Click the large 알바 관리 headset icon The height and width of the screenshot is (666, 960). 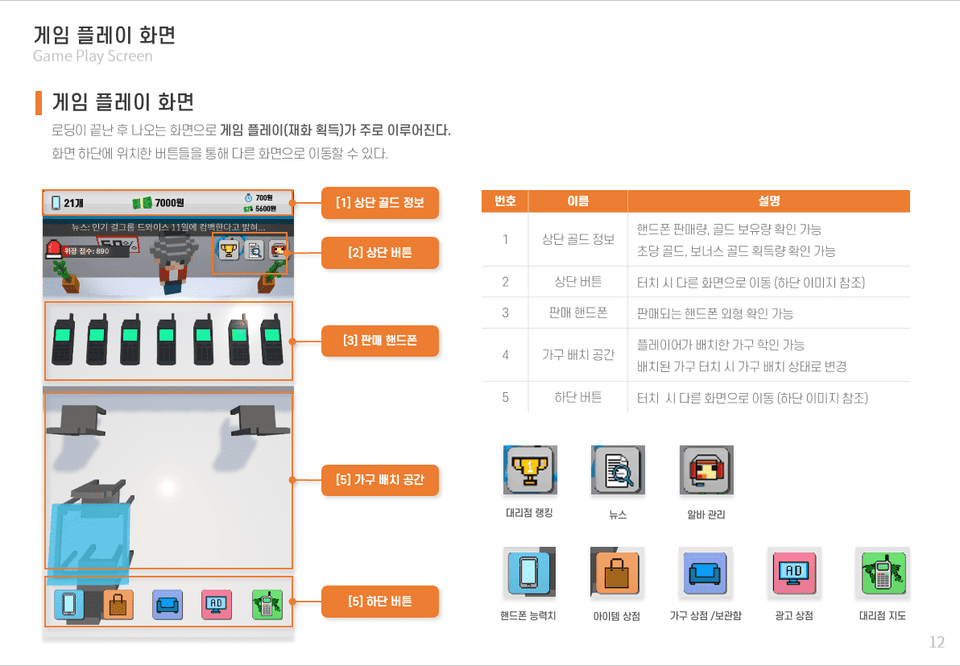click(707, 470)
